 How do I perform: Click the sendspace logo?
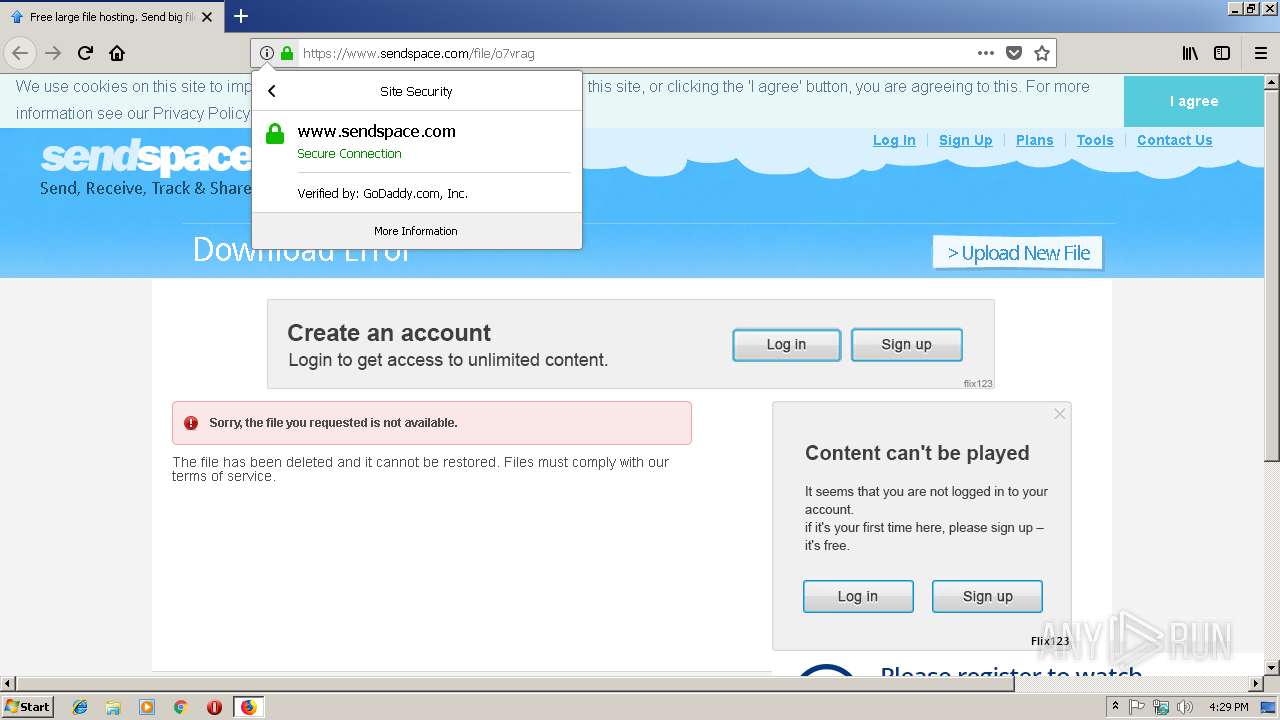tap(145, 158)
